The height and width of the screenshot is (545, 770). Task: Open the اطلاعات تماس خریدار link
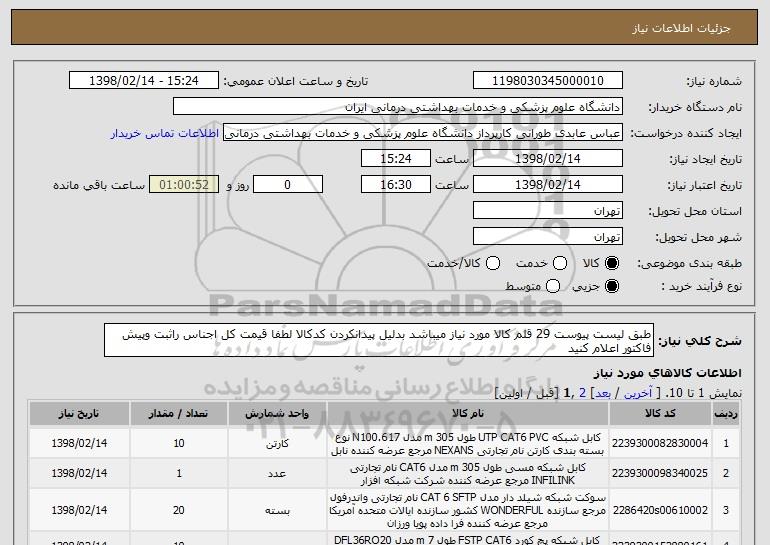point(165,133)
